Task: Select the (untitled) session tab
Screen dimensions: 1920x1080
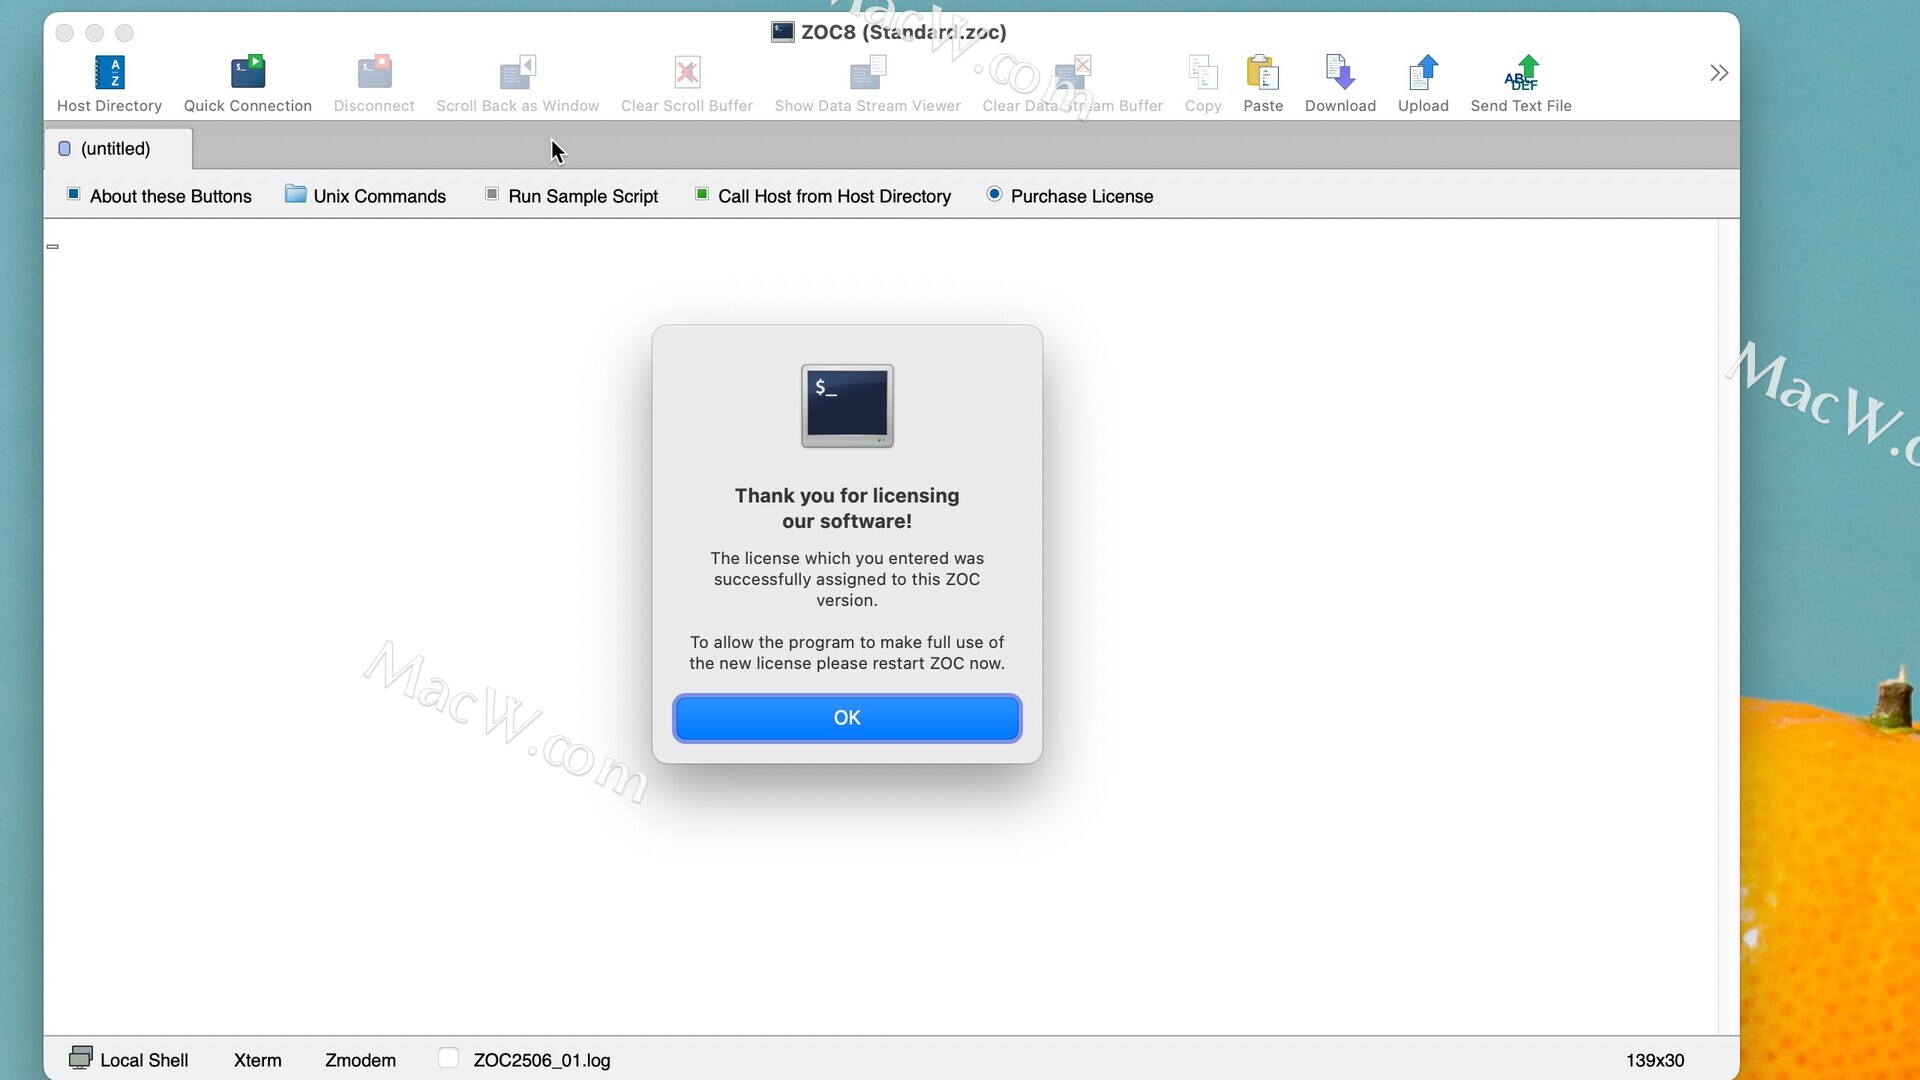Action: click(x=117, y=148)
